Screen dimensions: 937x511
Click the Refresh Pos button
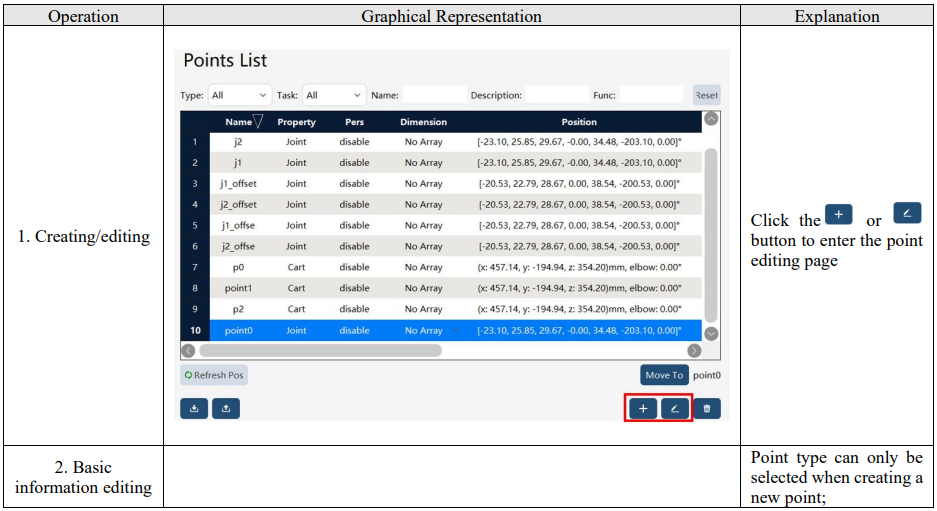point(214,375)
